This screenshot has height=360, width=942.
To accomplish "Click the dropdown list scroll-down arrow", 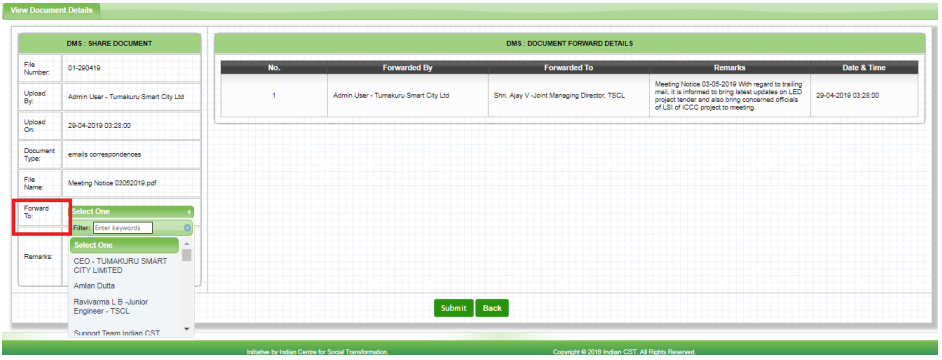I will pyautogui.click(x=186, y=329).
